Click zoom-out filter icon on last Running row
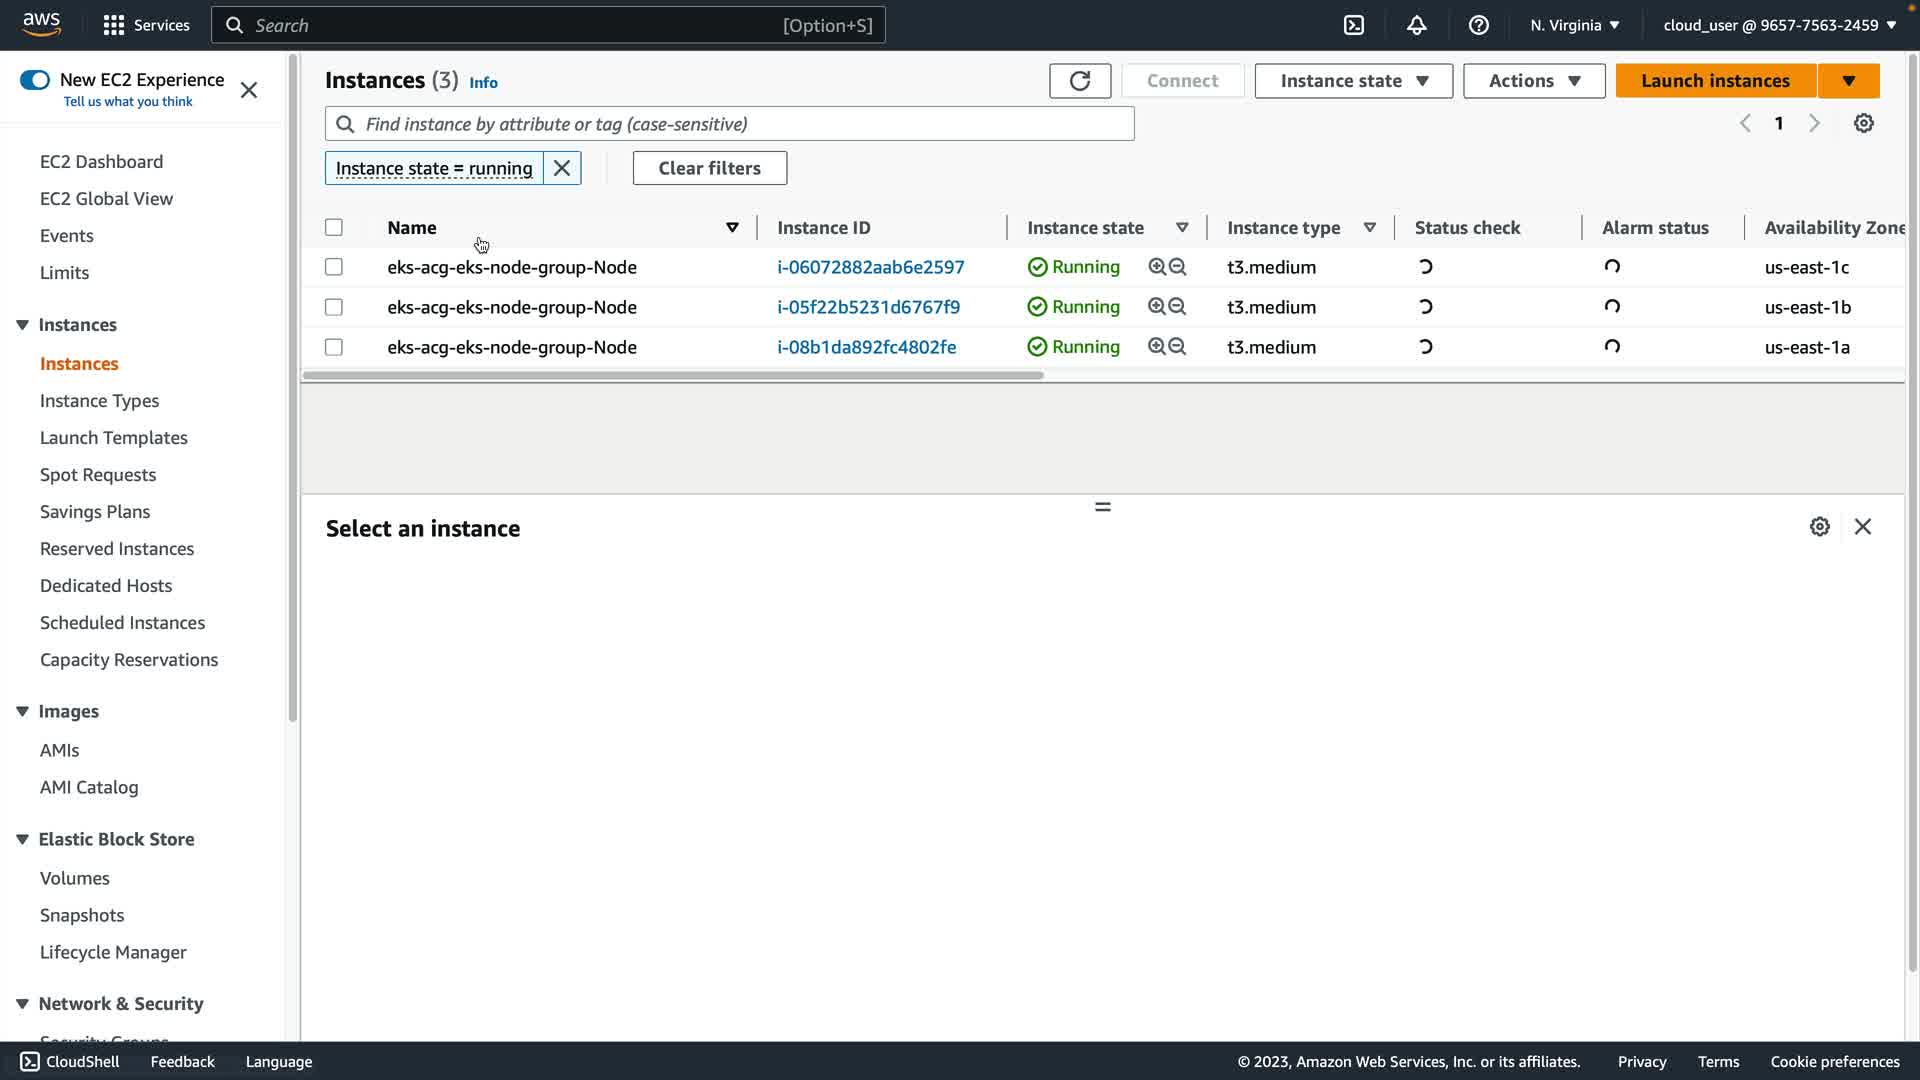Image resolution: width=1920 pixels, height=1080 pixels. [1178, 347]
